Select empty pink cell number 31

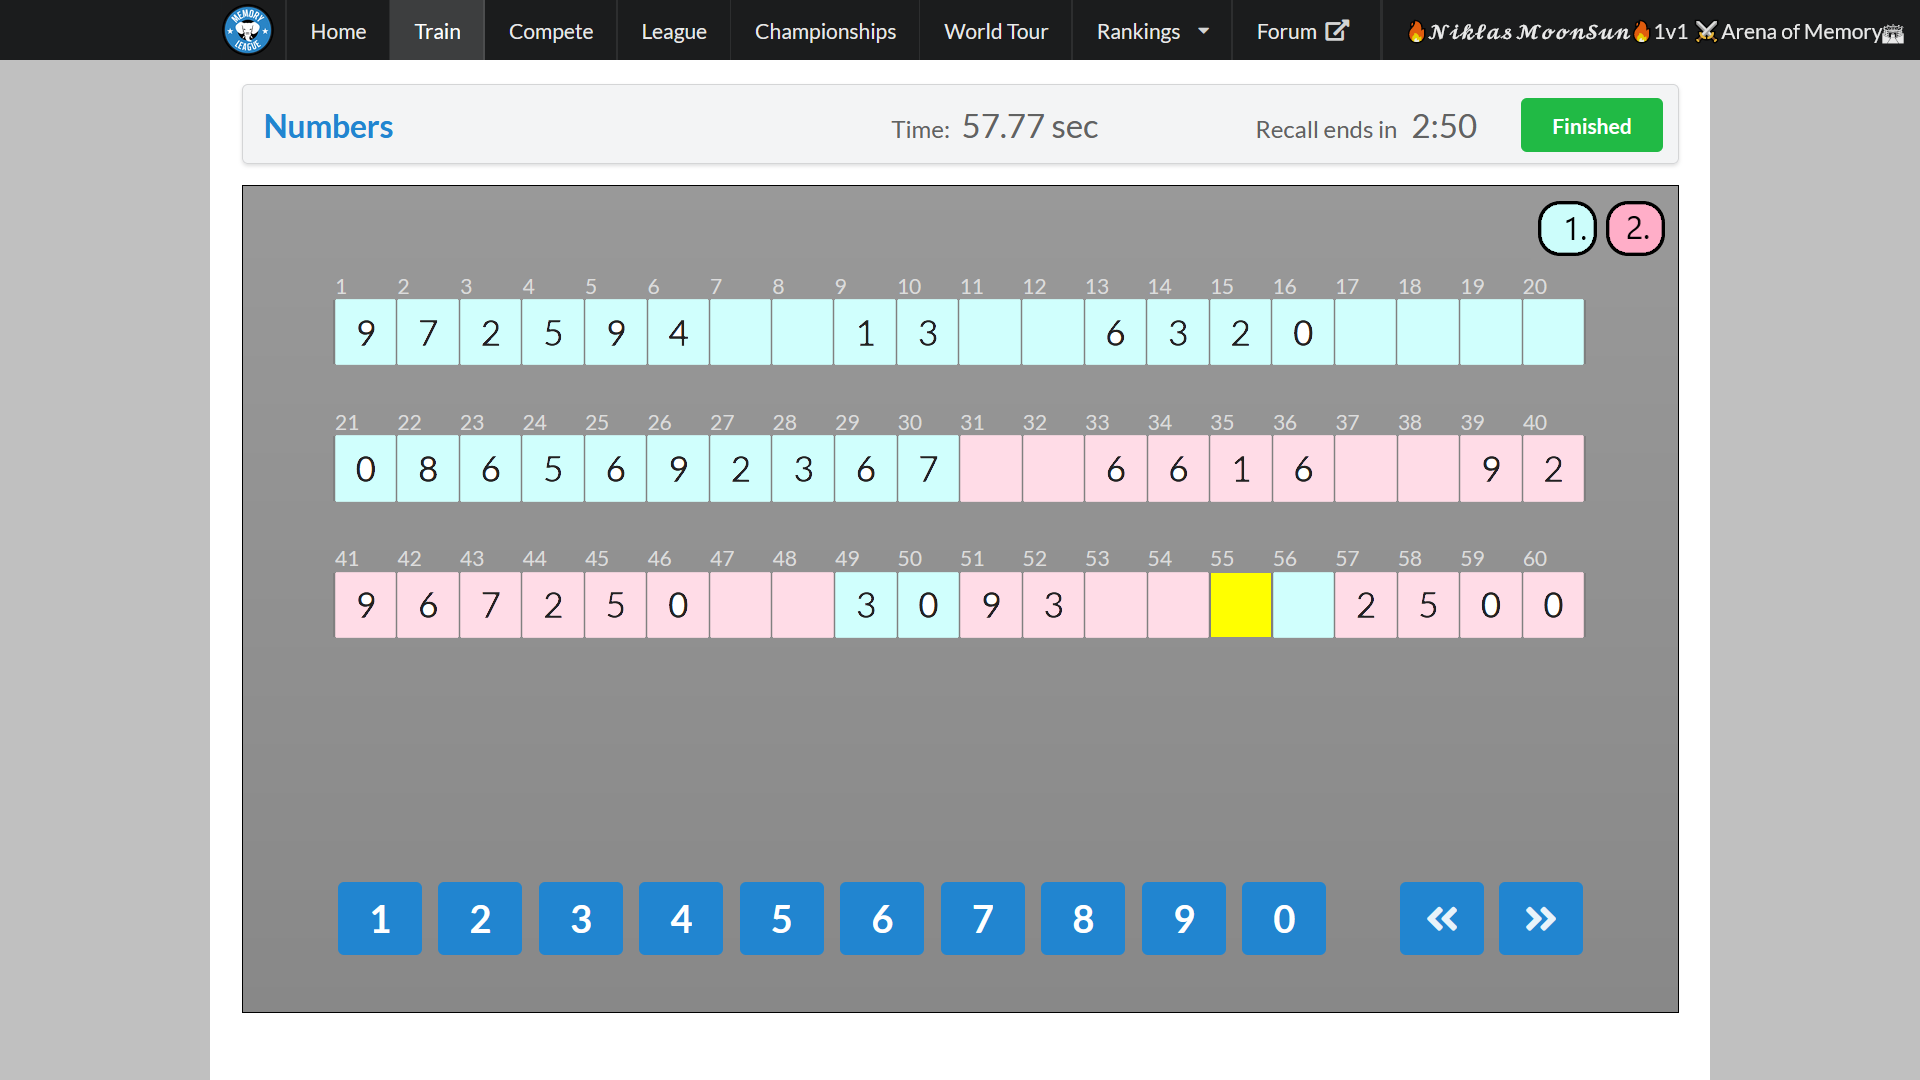click(990, 469)
